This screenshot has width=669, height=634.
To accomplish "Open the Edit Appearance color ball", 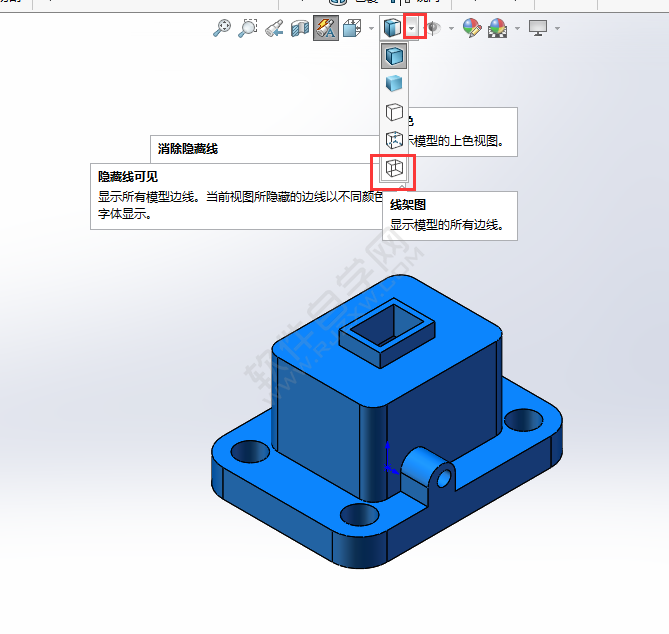I will (471, 28).
